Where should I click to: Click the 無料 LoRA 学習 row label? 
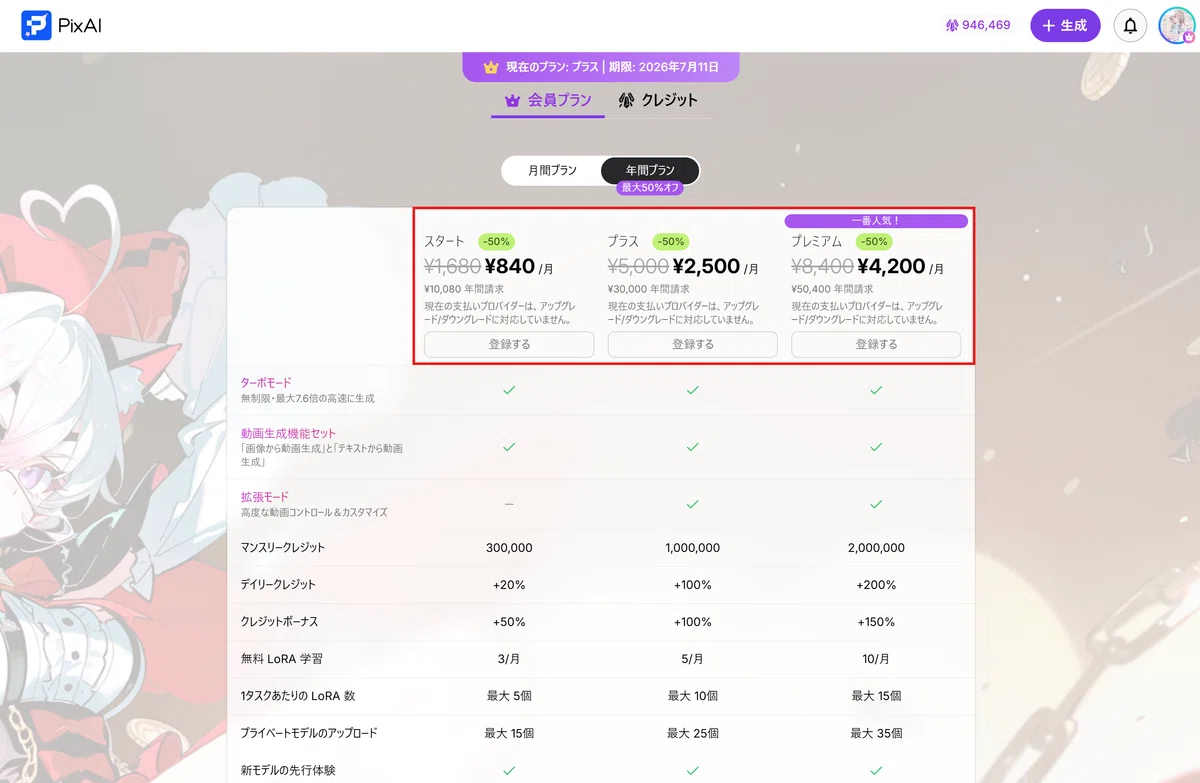281,659
